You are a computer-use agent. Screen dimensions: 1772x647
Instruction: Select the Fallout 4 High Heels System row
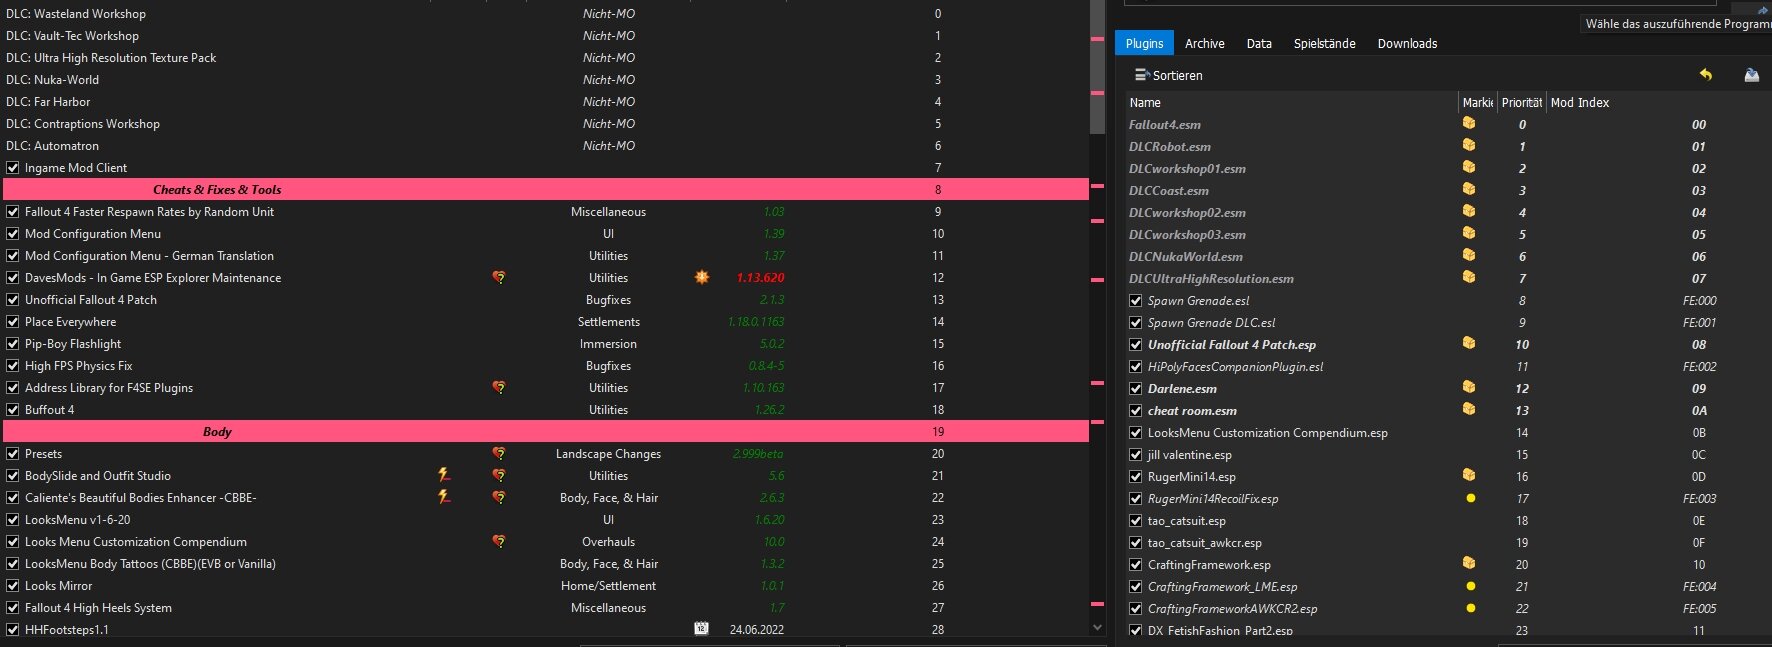coord(546,608)
